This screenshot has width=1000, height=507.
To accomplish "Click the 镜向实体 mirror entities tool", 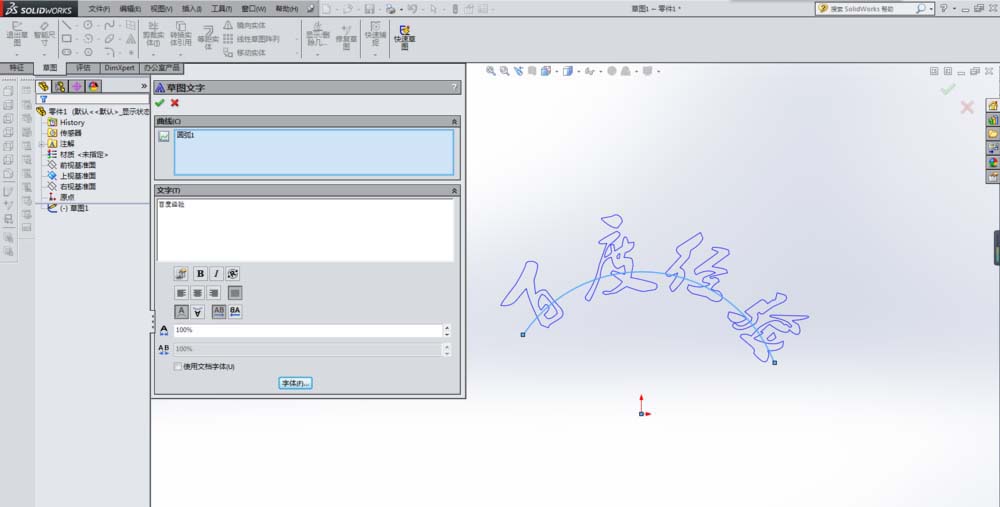I will click(244, 26).
